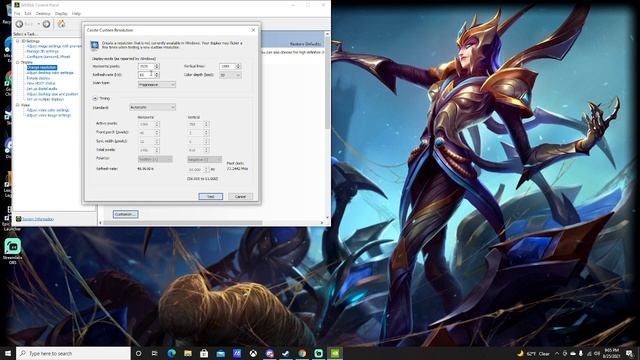This screenshot has height=360, width=640.
Task: Click the taskbar clock and date
Action: (x=611, y=353)
